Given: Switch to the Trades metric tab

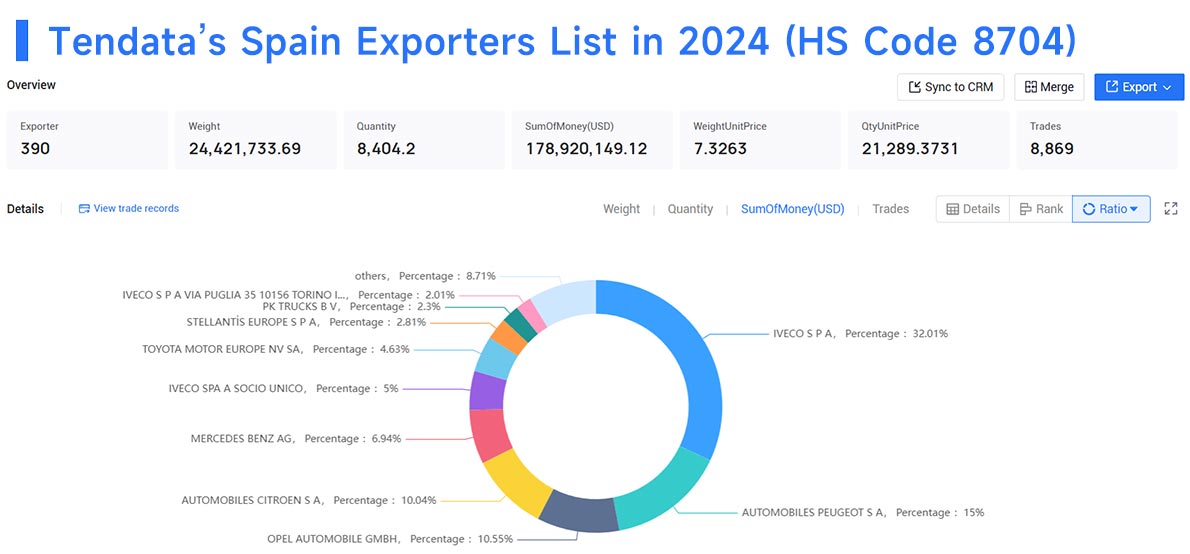Looking at the screenshot, I should pos(890,209).
